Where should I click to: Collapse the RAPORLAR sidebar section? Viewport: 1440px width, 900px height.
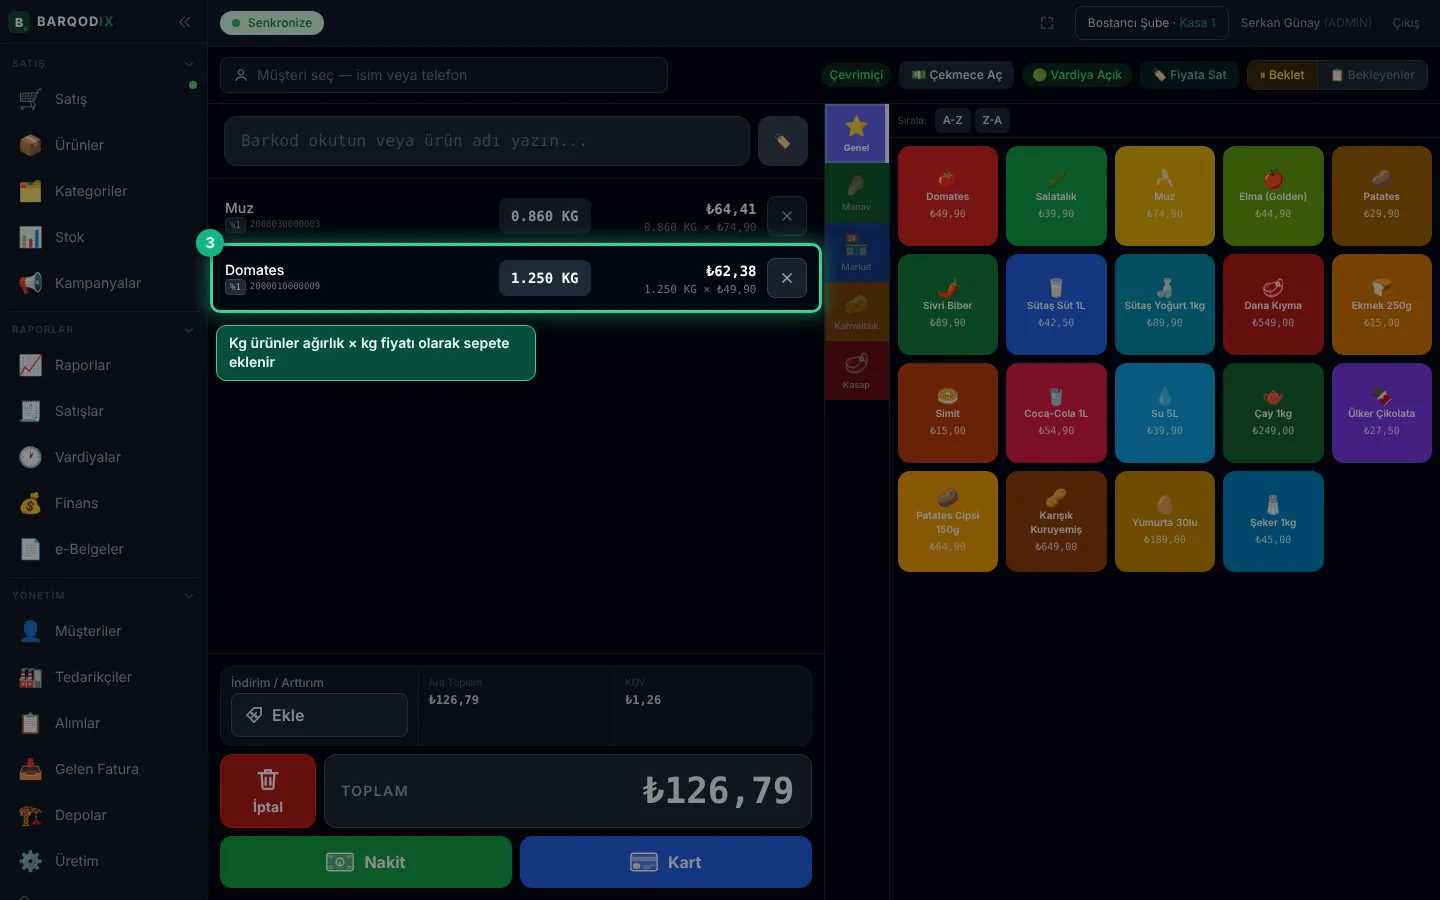point(189,330)
